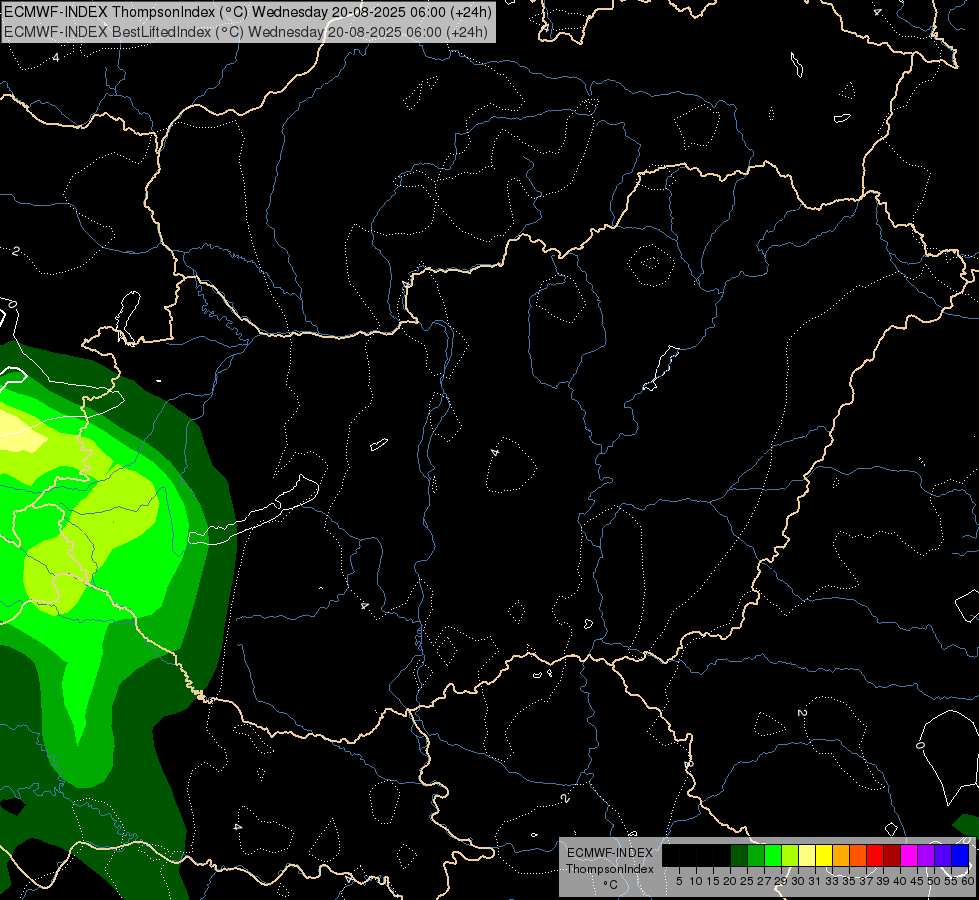Click the legend tick value '5'
The width and height of the screenshot is (979, 900).
coord(679,881)
